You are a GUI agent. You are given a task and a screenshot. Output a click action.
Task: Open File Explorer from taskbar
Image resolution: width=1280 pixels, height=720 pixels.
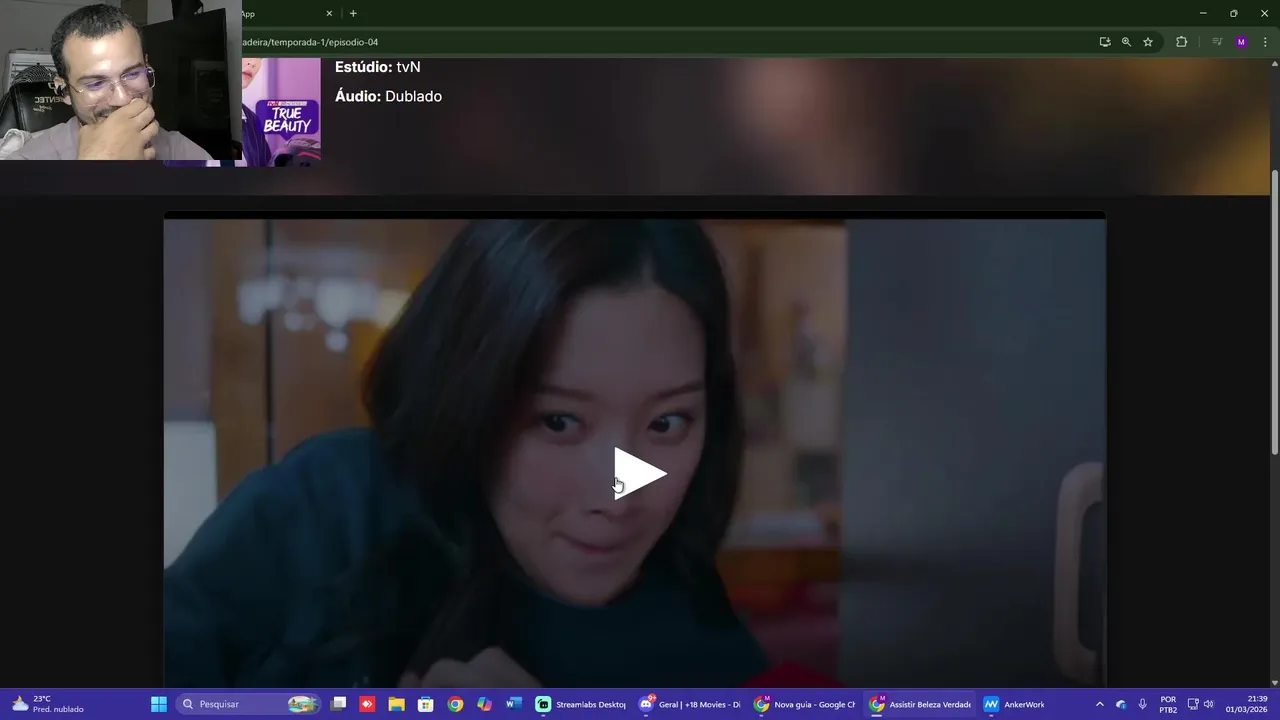397,704
